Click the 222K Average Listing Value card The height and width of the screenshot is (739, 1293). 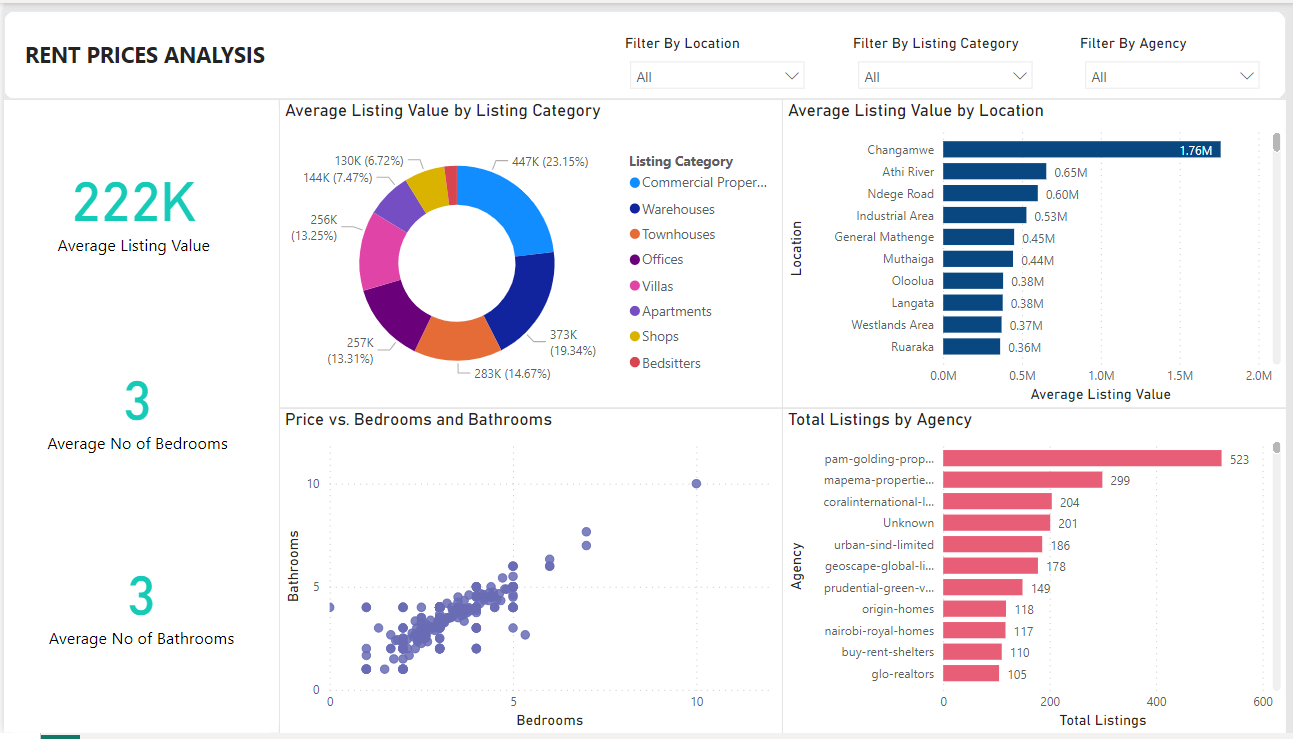click(133, 205)
